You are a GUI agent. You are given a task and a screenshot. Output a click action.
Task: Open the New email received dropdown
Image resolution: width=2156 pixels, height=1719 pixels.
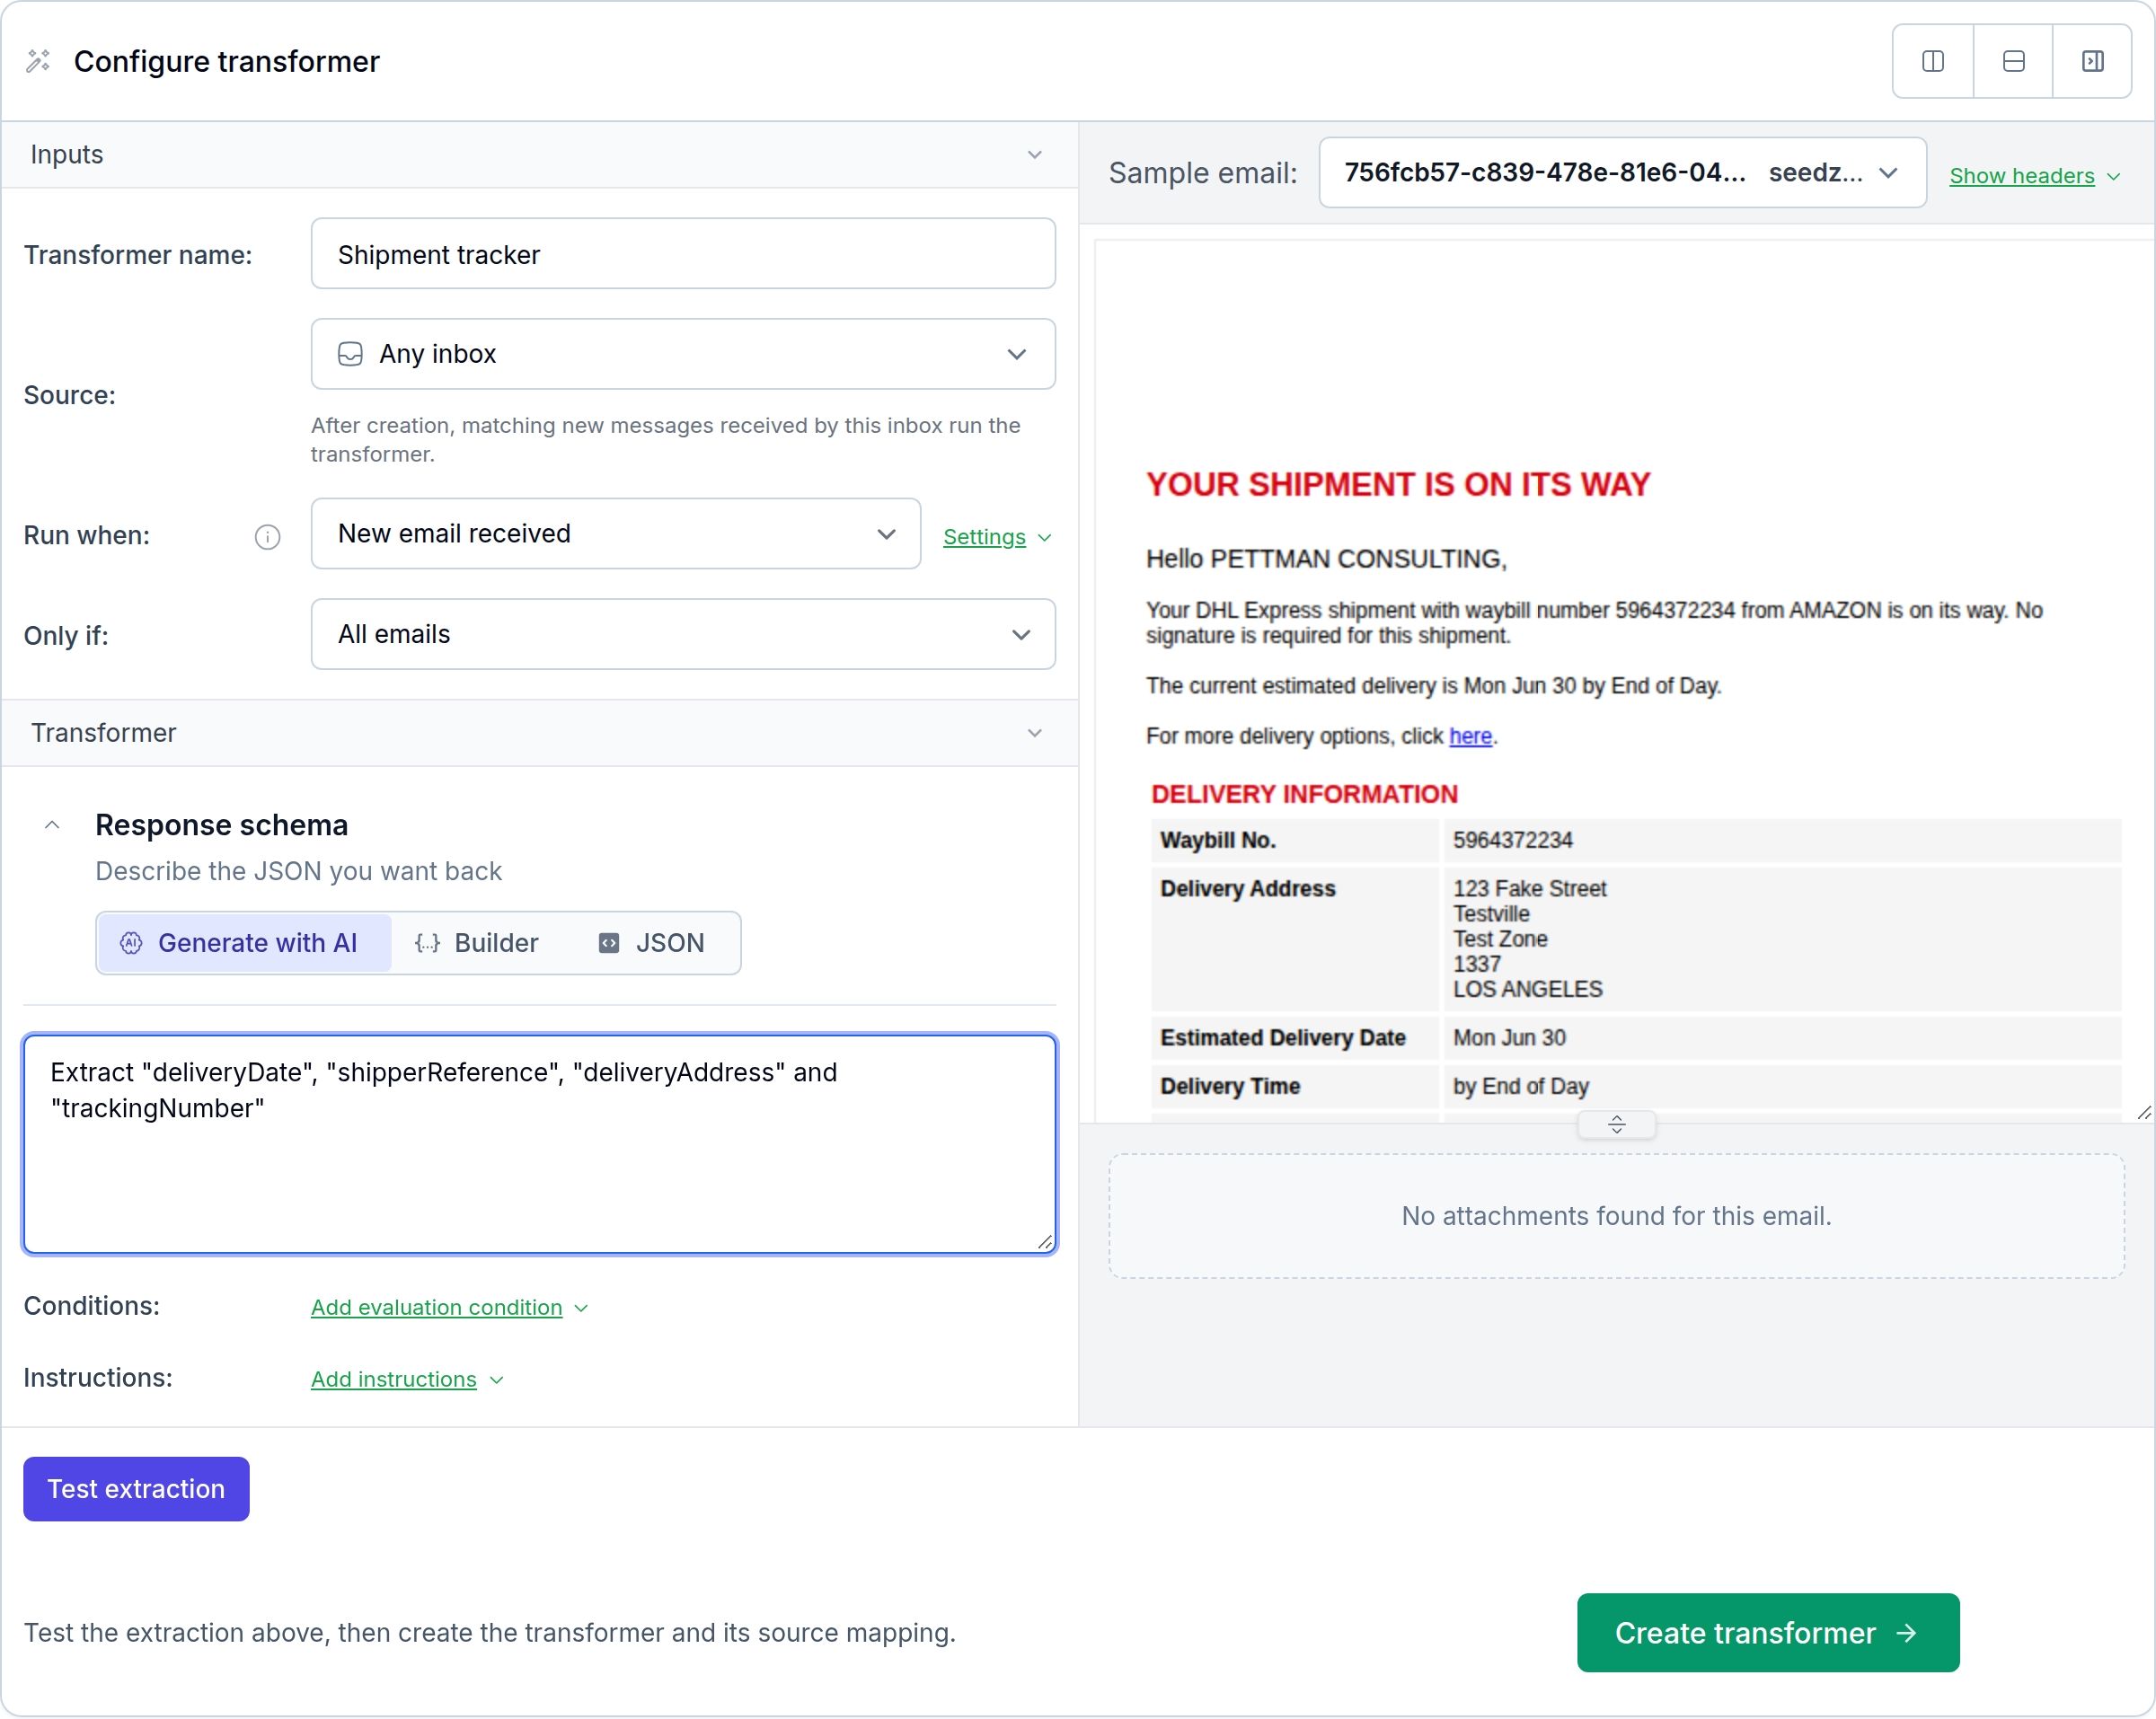pos(616,534)
